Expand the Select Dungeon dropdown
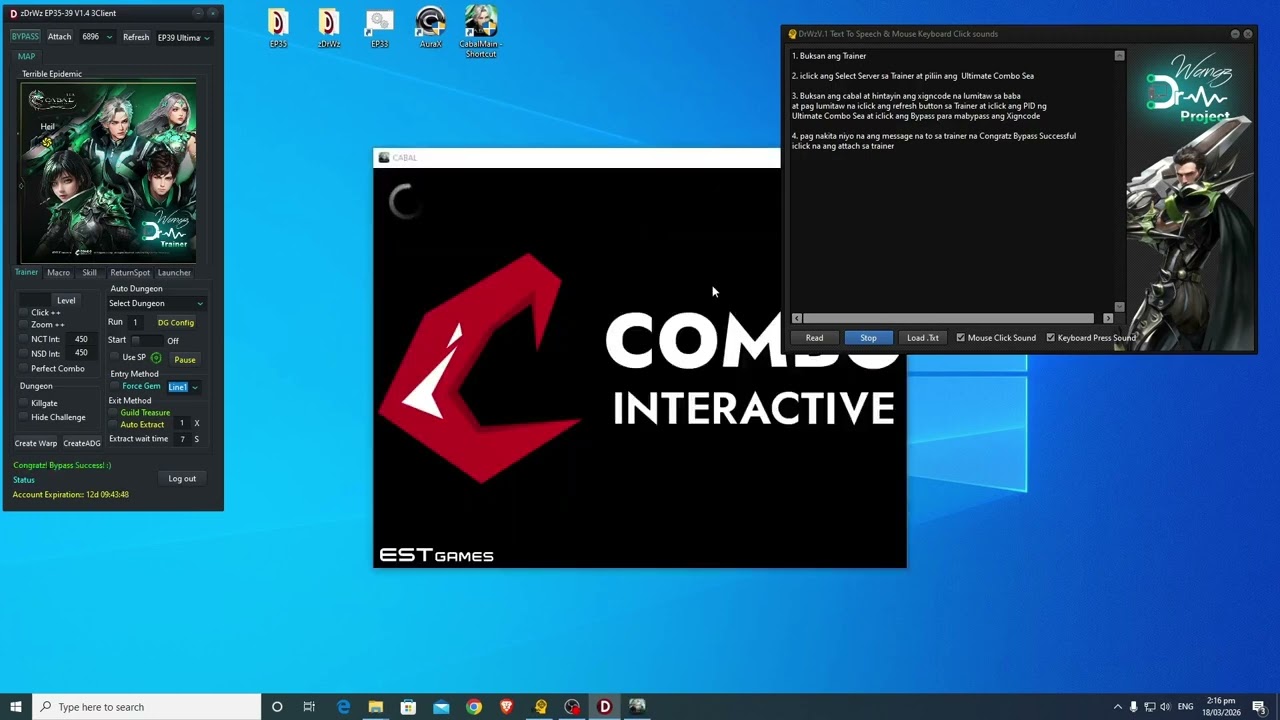 [x=156, y=303]
